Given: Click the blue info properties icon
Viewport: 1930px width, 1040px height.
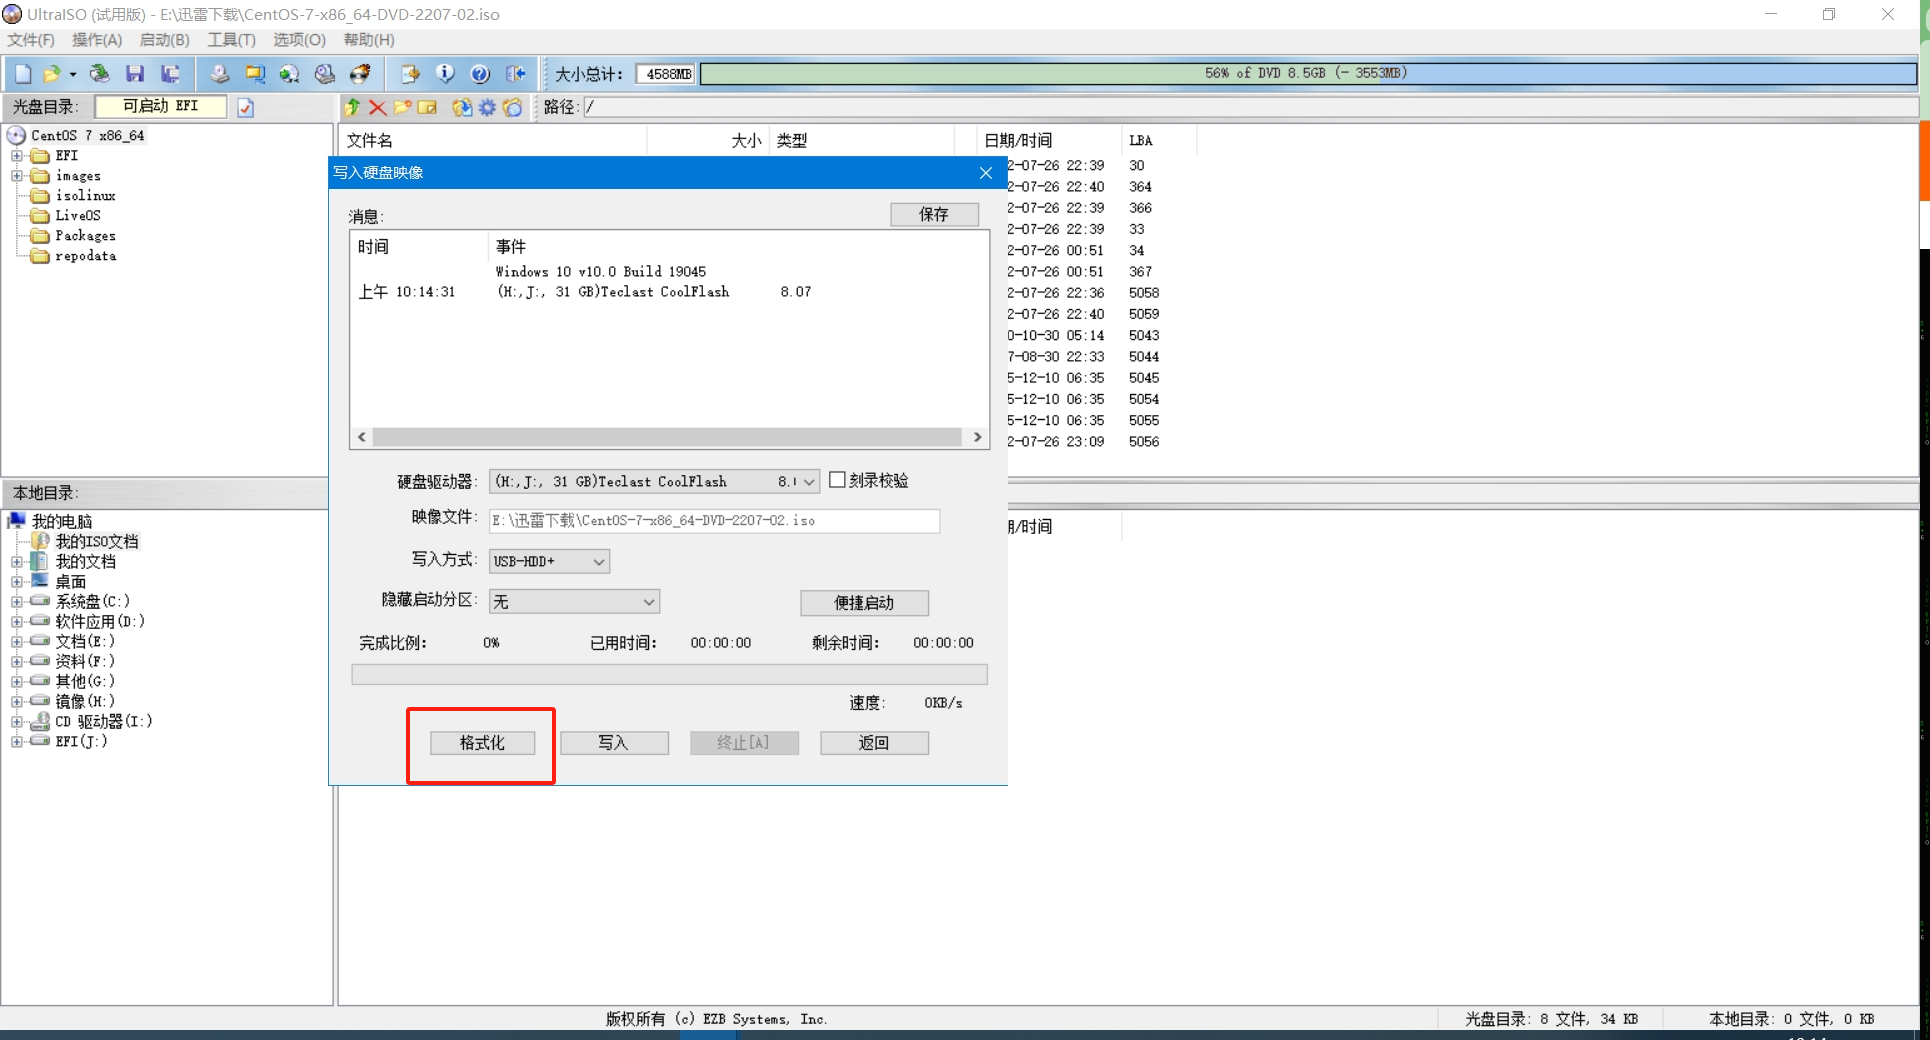Looking at the screenshot, I should pyautogui.click(x=445, y=74).
